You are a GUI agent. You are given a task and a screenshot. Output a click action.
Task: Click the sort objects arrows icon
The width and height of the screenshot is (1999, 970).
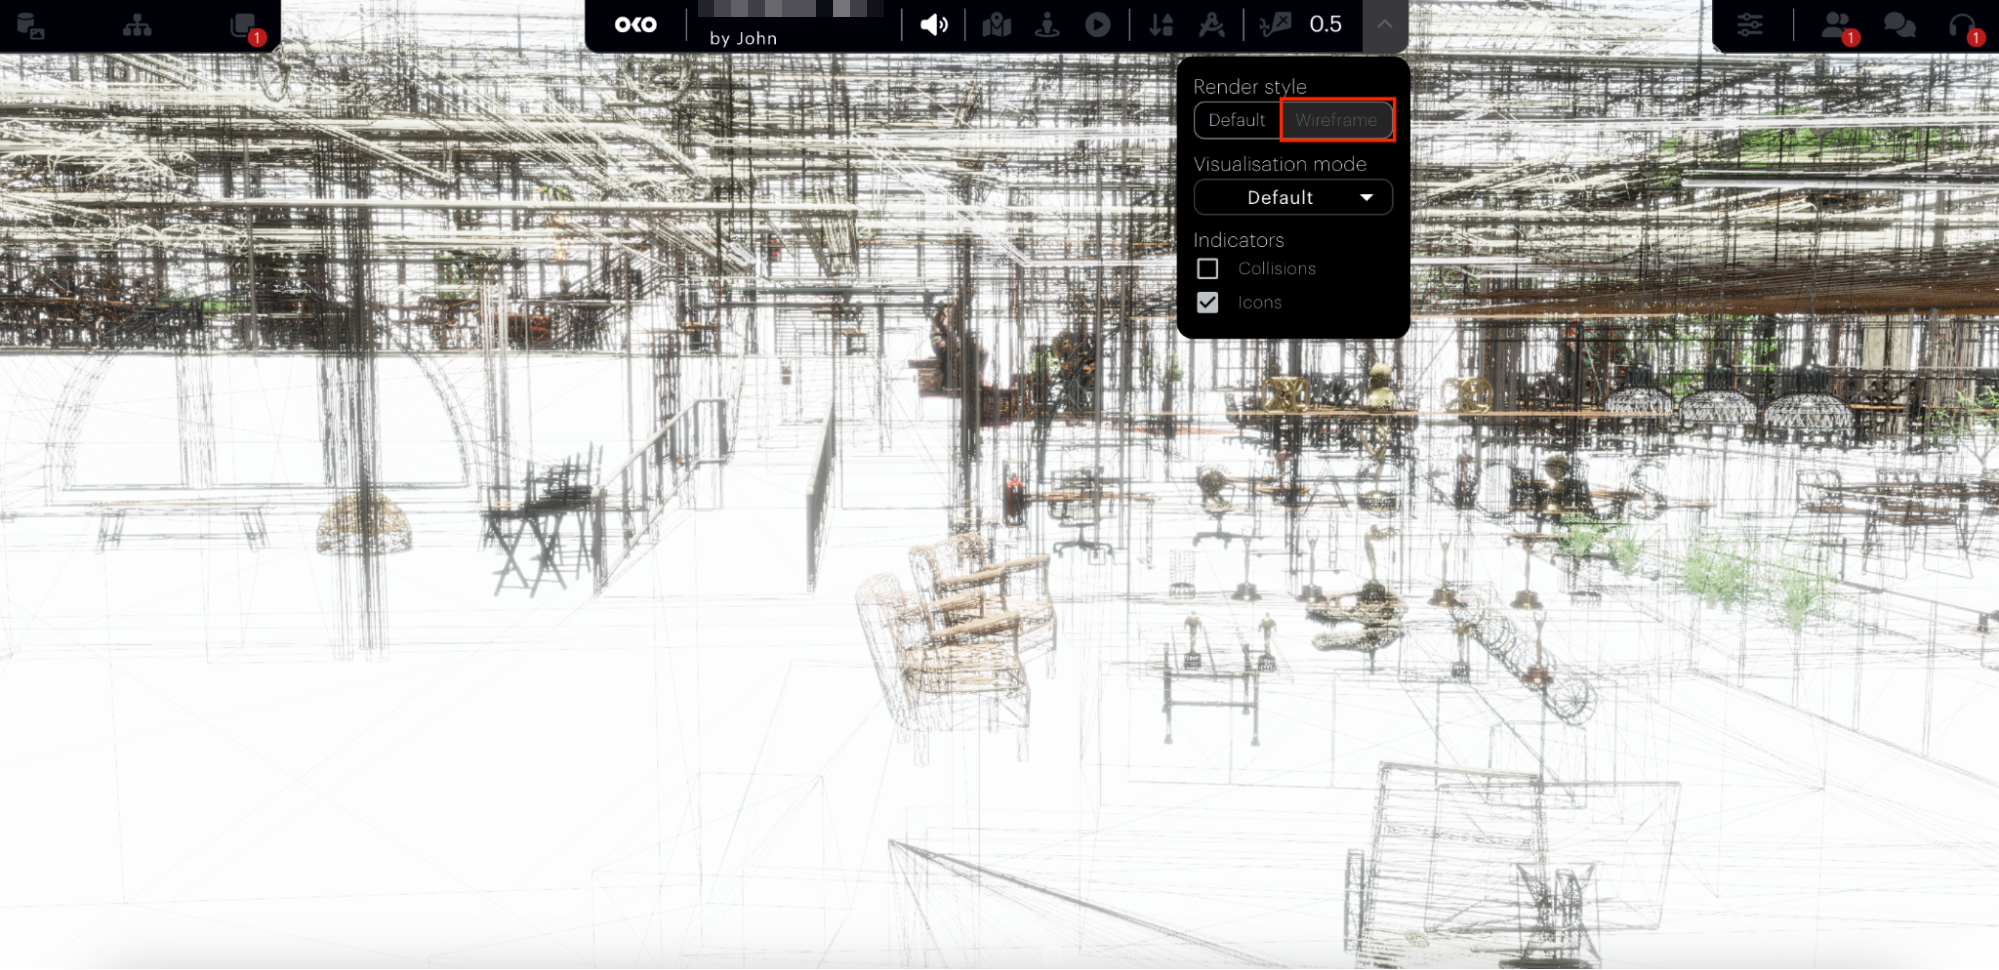[1161, 25]
